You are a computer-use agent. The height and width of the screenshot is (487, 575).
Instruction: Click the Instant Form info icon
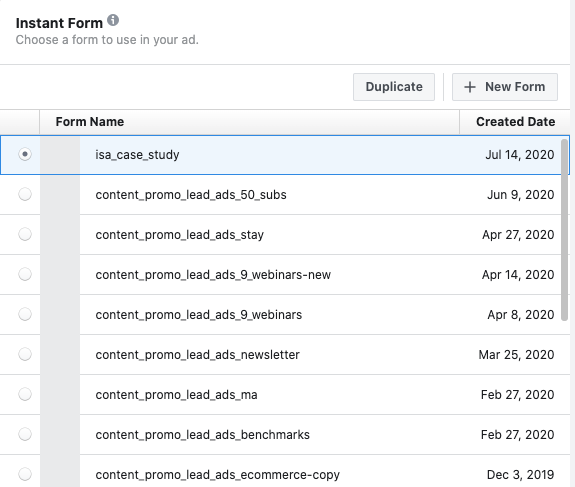click(x=113, y=20)
